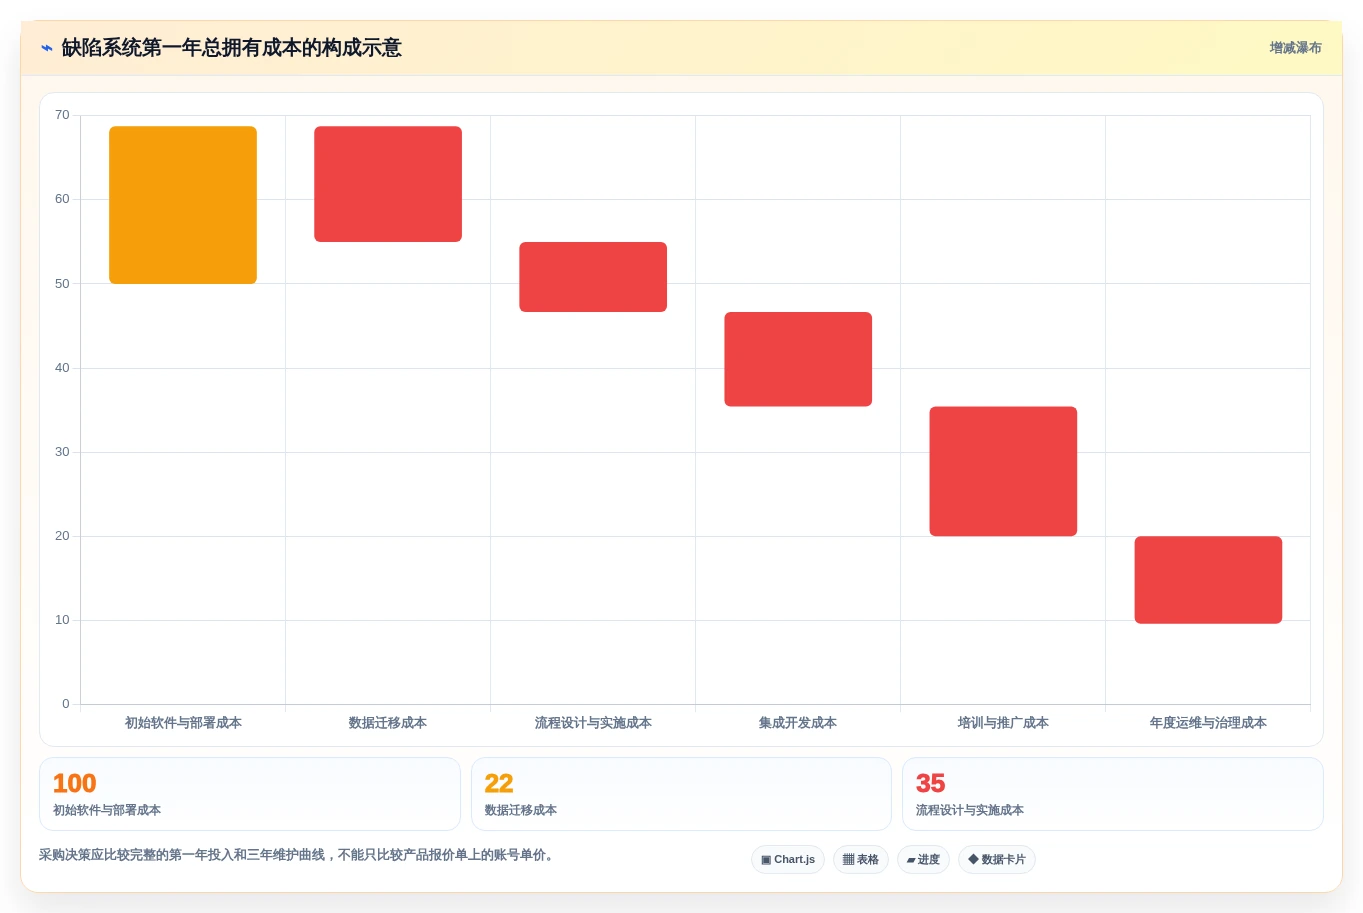
Task: Click the 增减瀑布 badge in header
Action: [1295, 48]
